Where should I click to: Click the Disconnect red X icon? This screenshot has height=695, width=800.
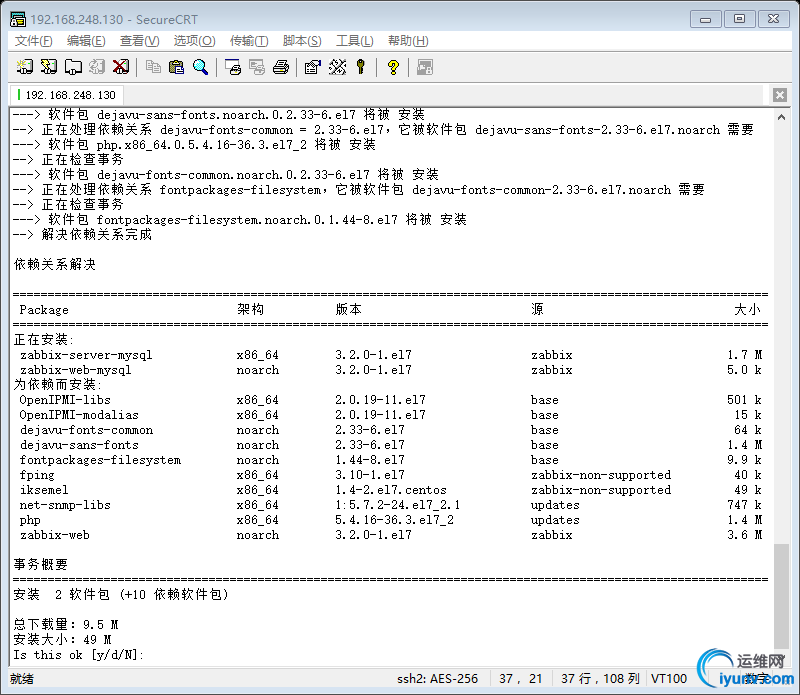click(121, 67)
